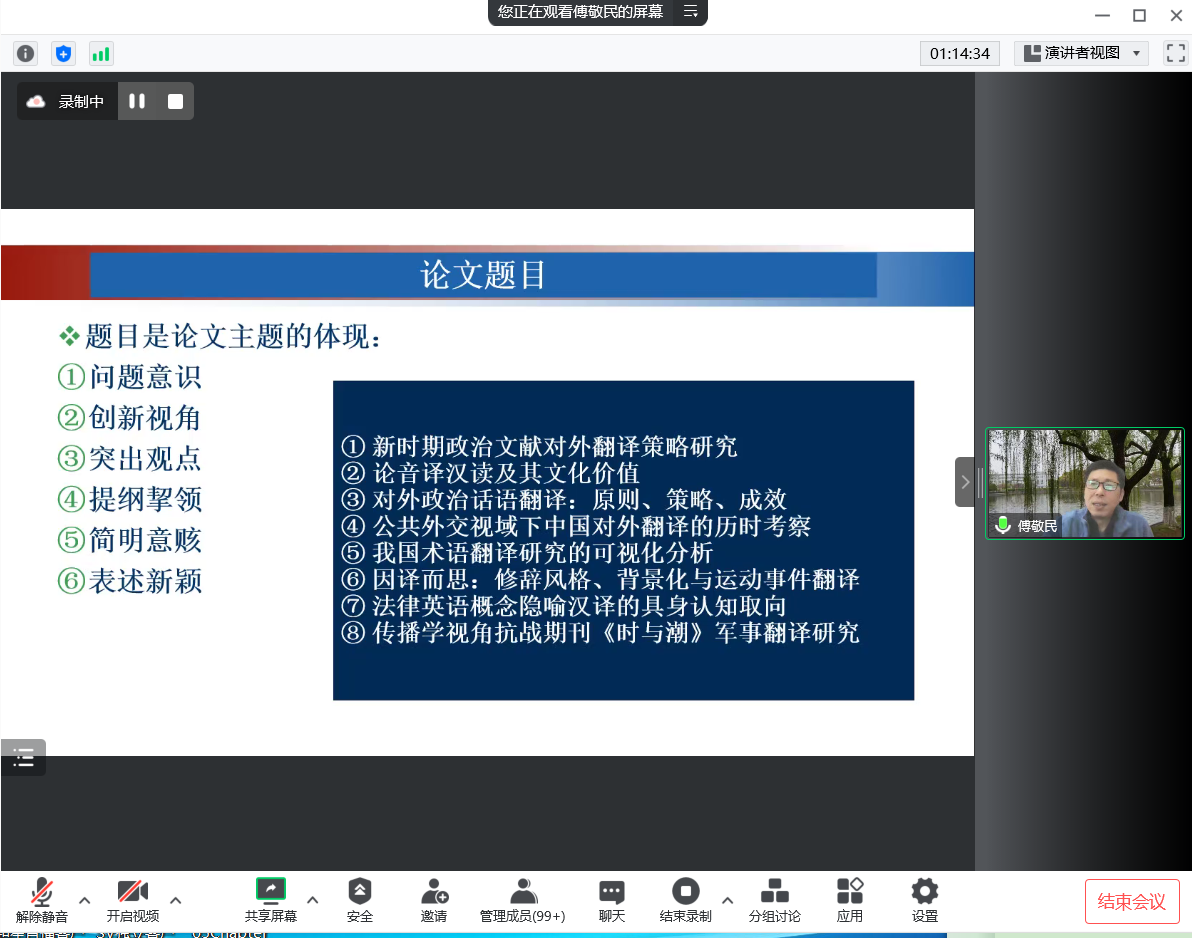Open the Apps (应用) menu
1192x938 pixels.
[850, 899]
